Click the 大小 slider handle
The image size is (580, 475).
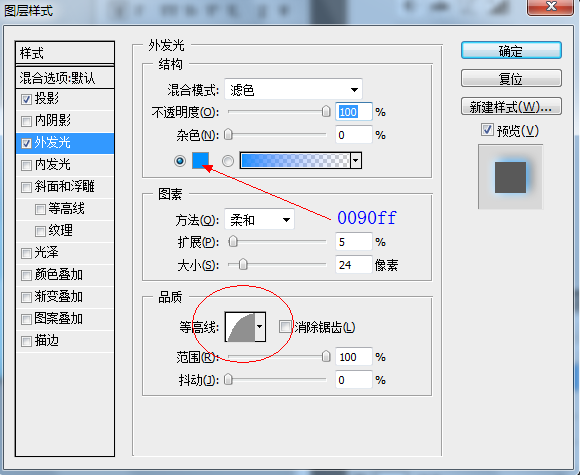coord(243,265)
